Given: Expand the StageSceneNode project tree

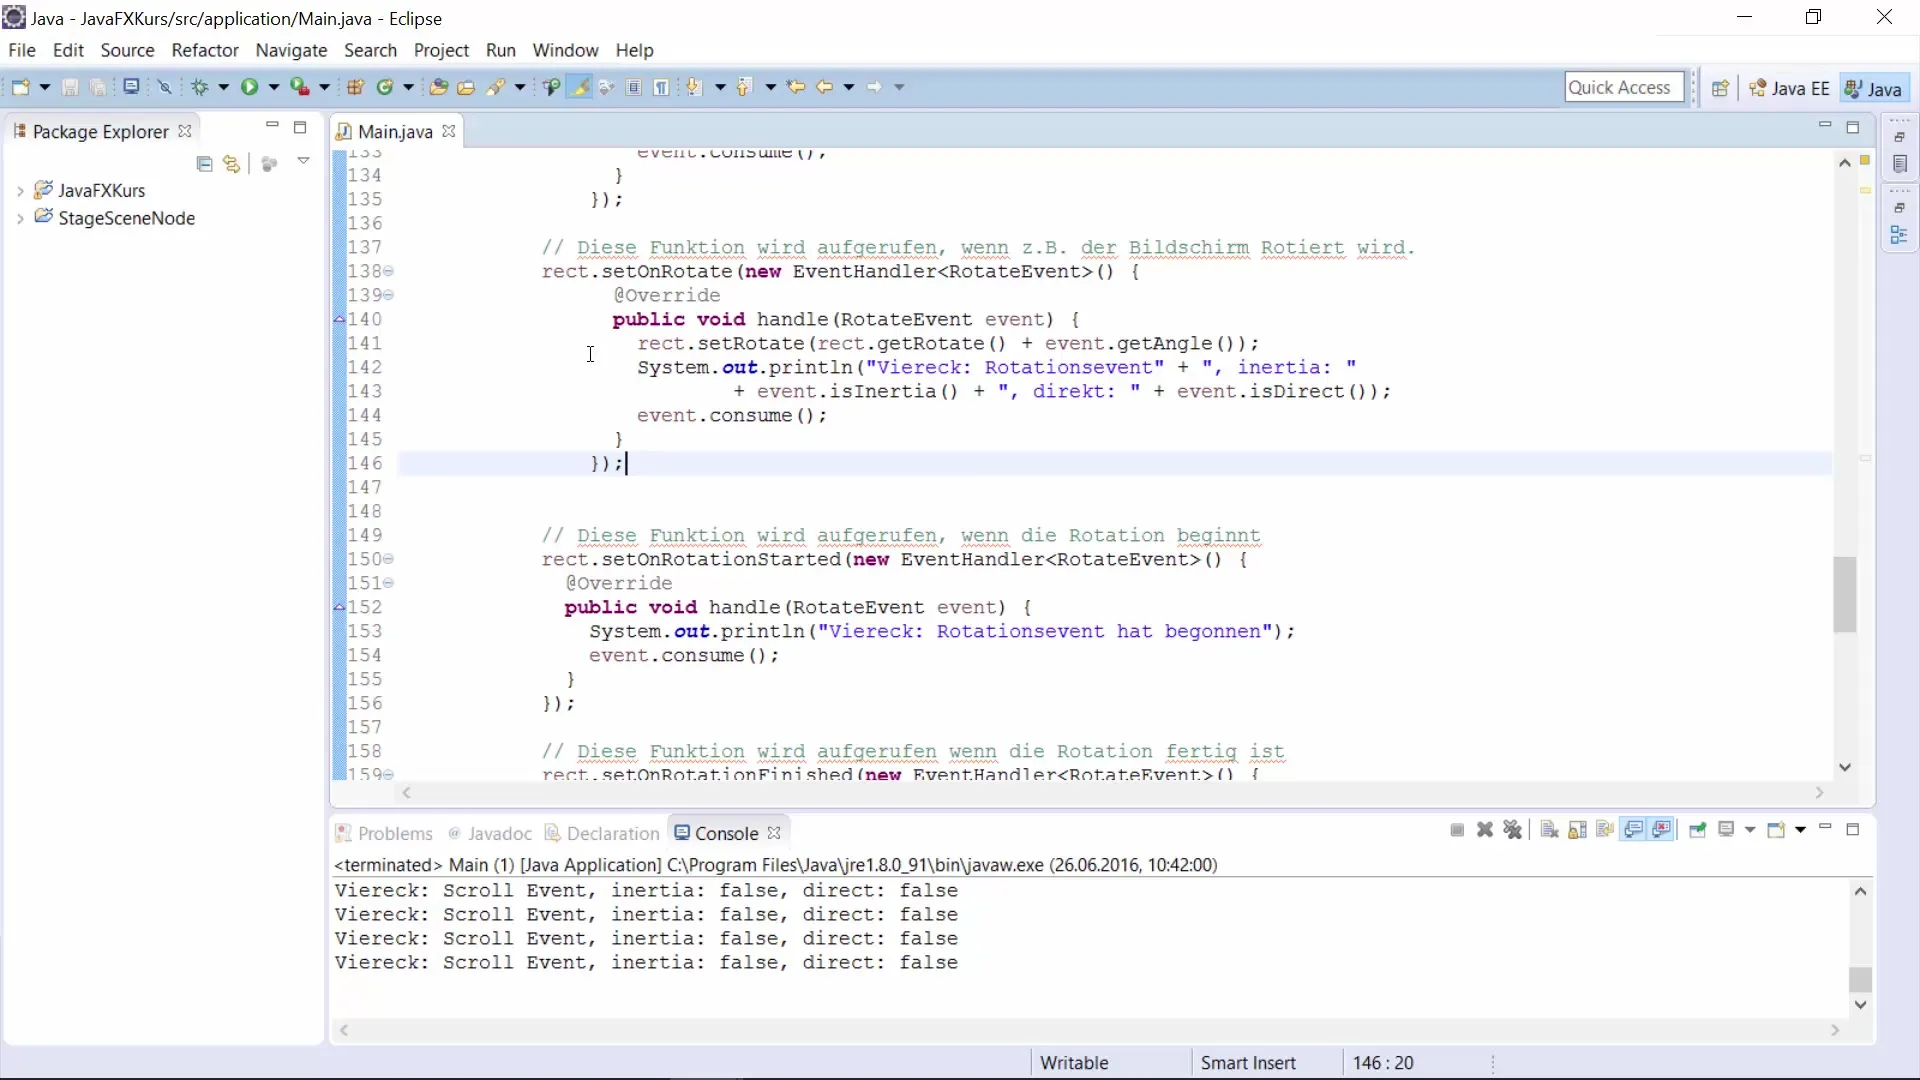Looking at the screenshot, I should (x=20, y=219).
